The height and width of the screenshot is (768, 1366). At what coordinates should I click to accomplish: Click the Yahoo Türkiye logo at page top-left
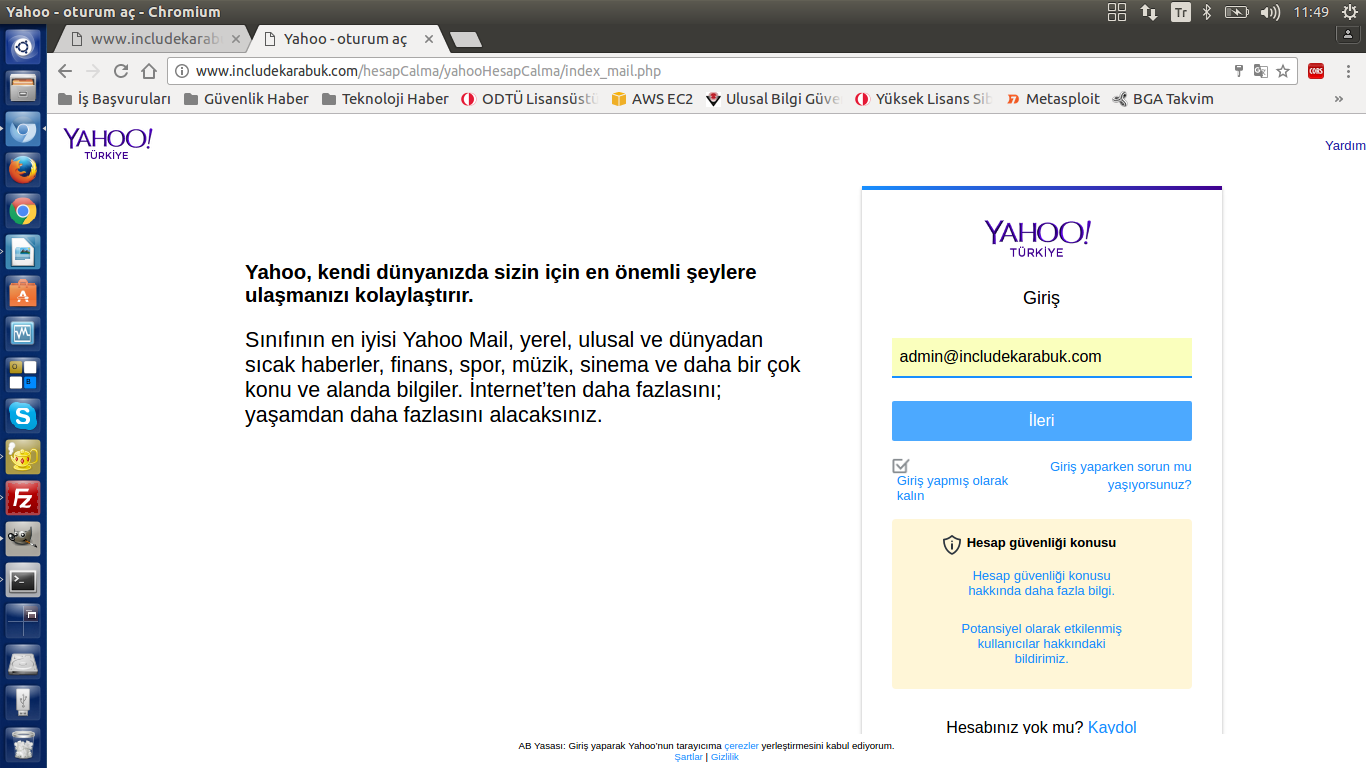pyautogui.click(x=107, y=143)
